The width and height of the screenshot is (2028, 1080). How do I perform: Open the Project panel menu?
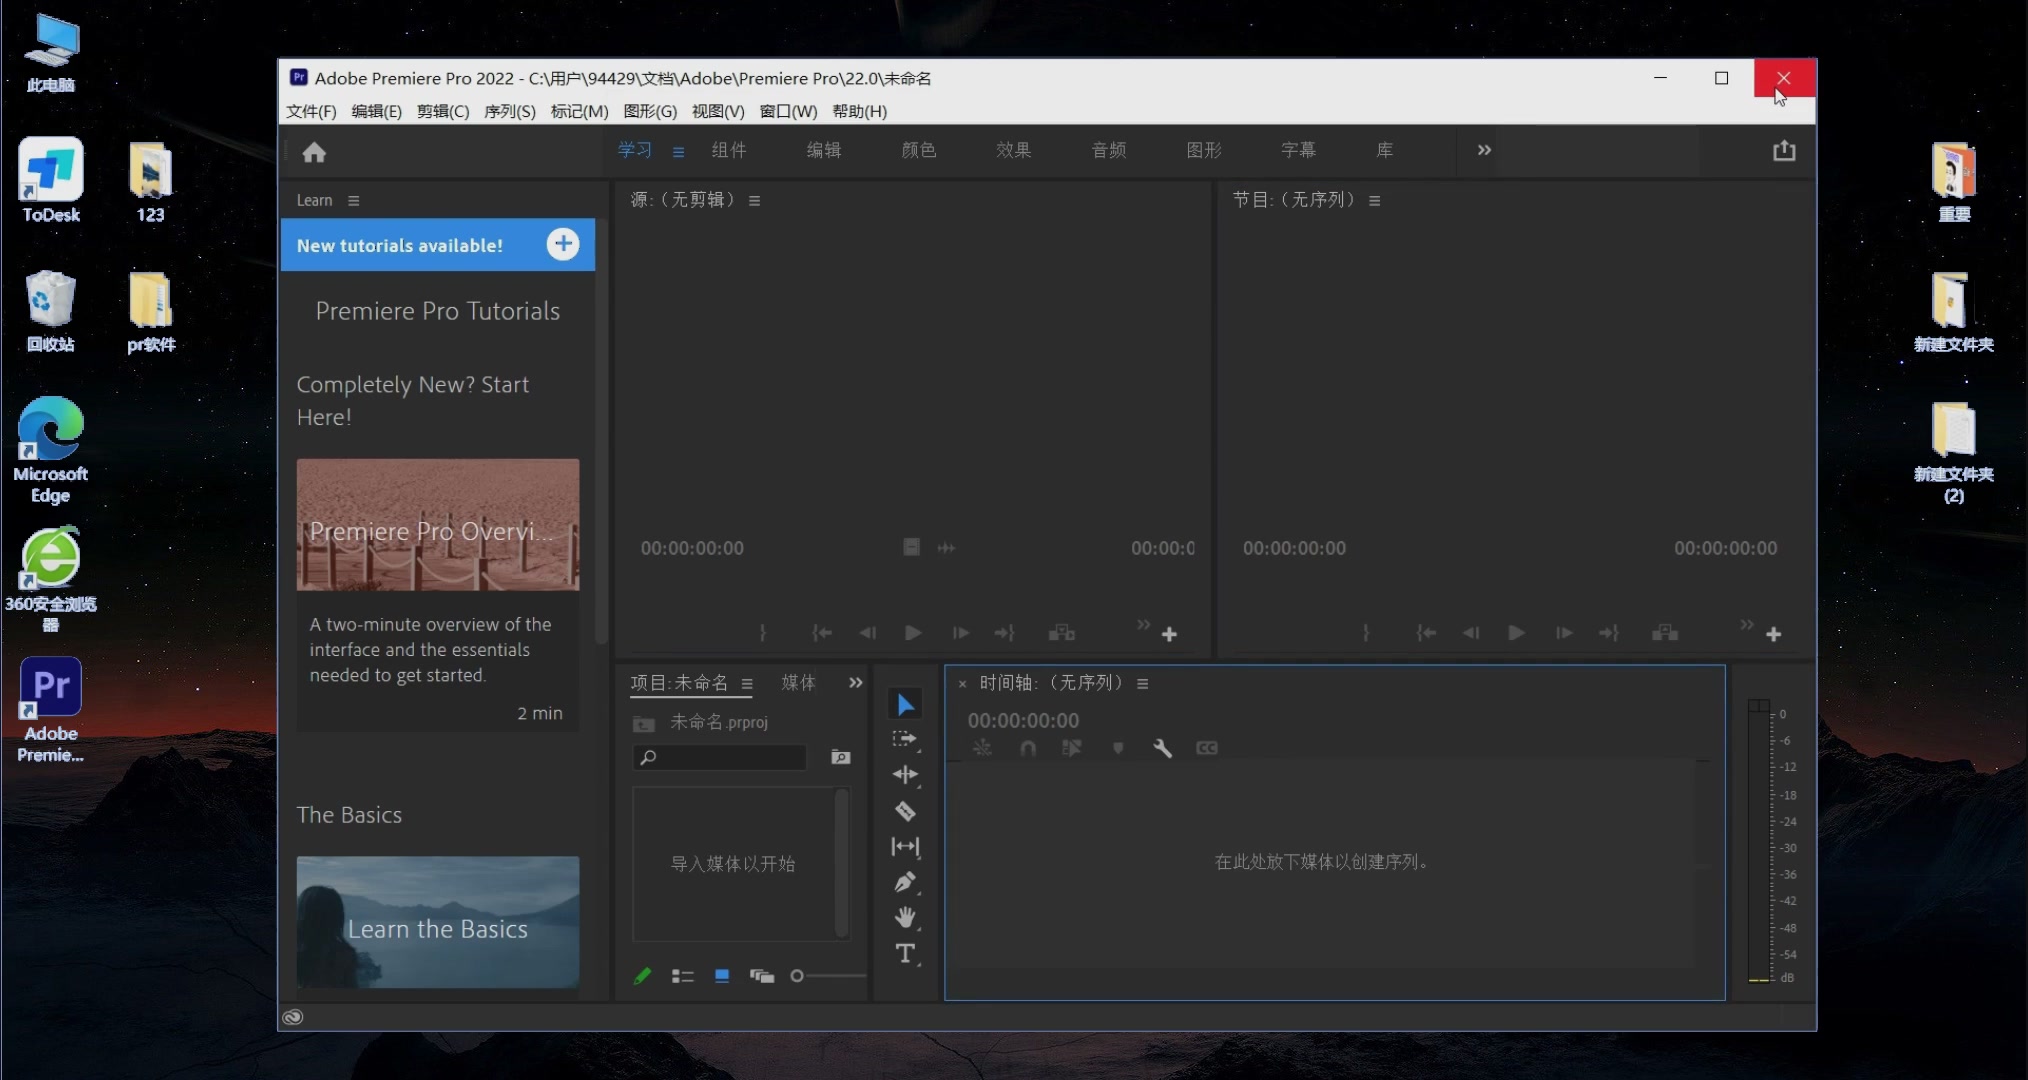[746, 684]
